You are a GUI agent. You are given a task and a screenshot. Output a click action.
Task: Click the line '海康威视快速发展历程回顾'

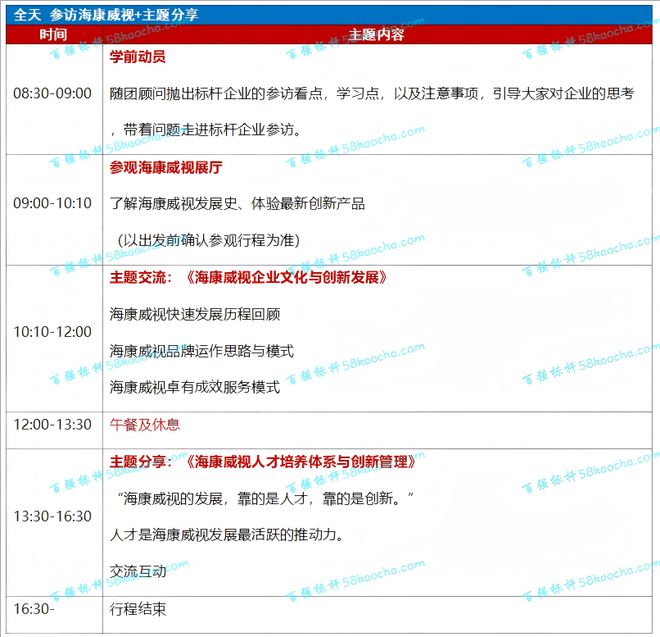(195, 315)
